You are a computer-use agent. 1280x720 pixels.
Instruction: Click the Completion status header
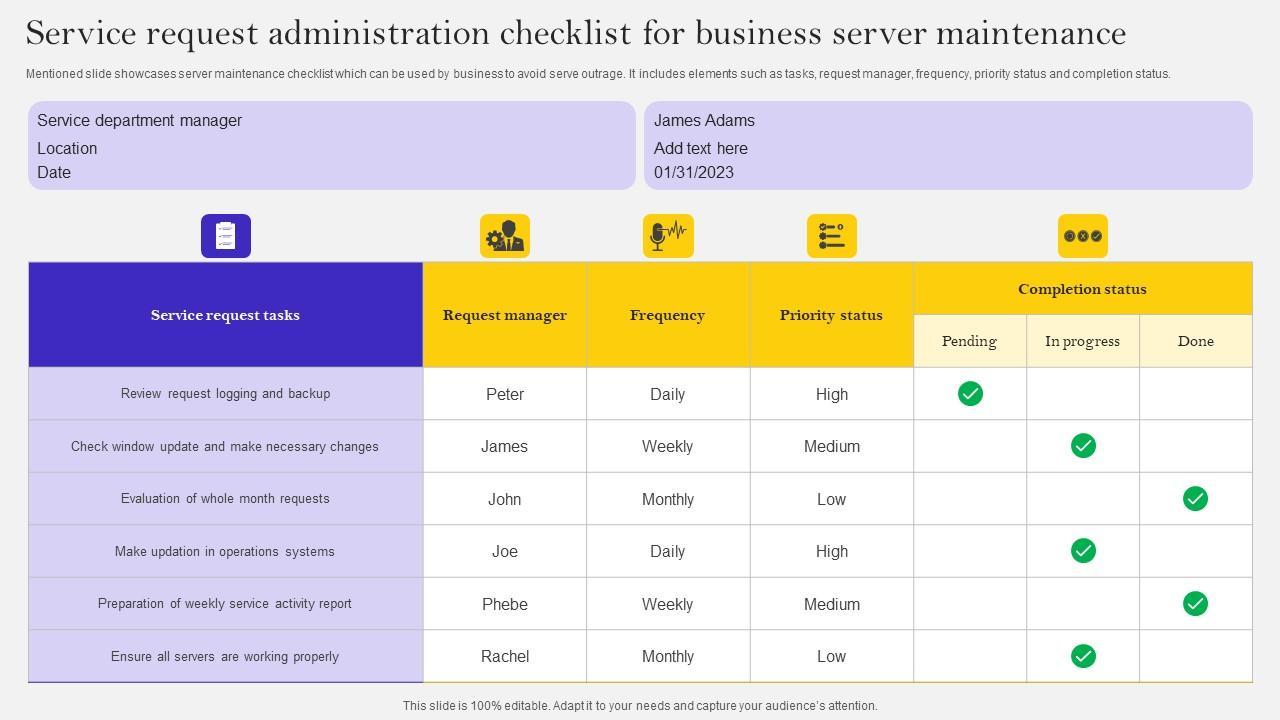click(x=1083, y=289)
